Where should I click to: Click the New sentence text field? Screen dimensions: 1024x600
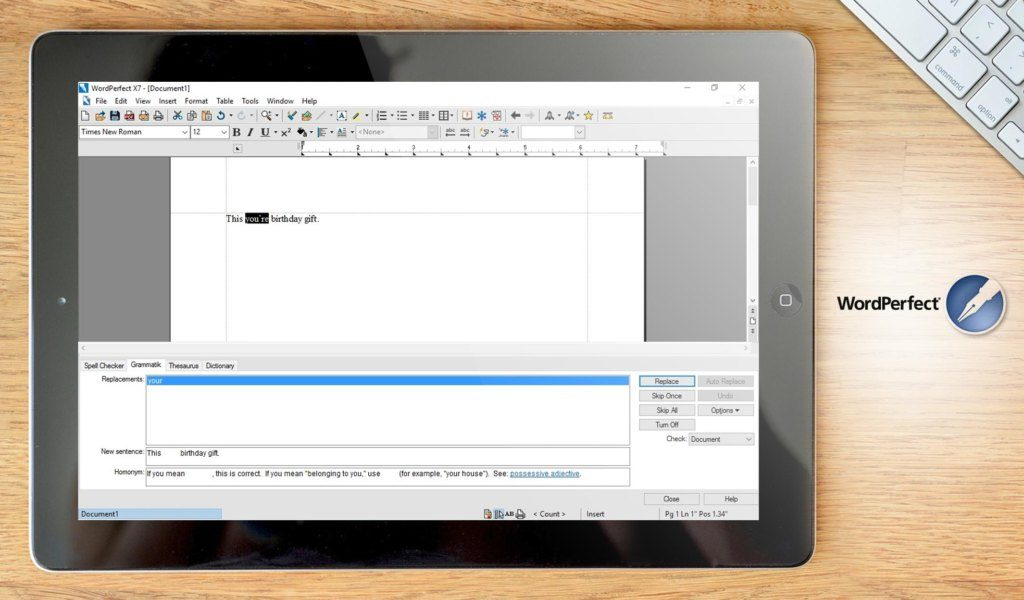coord(388,456)
